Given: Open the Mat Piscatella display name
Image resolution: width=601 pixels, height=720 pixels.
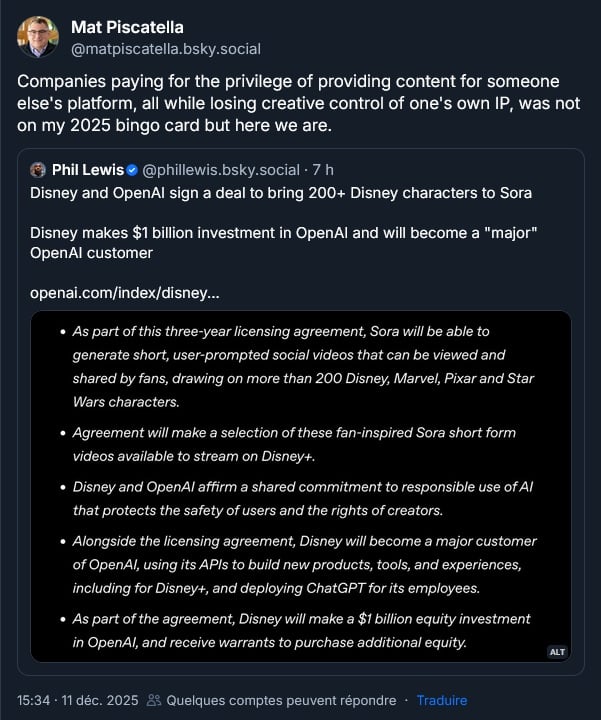Looking at the screenshot, I should click(x=127, y=27).
